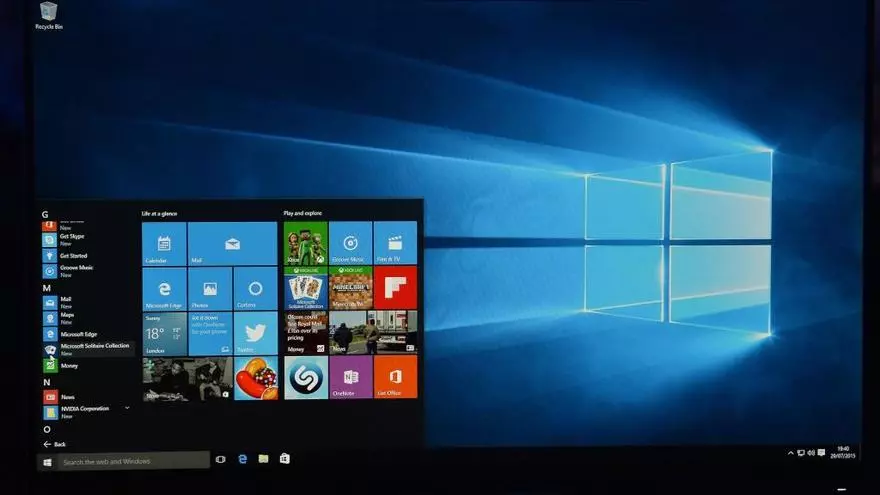This screenshot has height=495, width=880.
Task: Open the Cortana tile
Action: click(x=255, y=289)
